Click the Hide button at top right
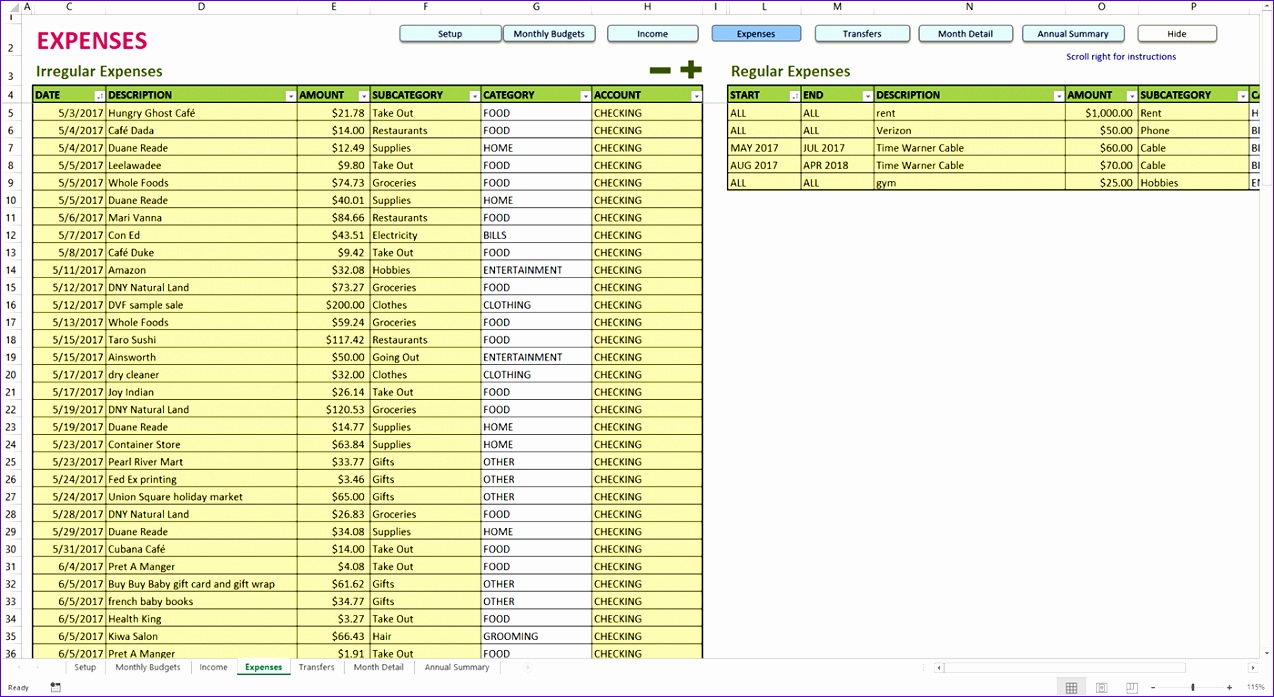This screenshot has height=697, width=1274. [1176, 33]
